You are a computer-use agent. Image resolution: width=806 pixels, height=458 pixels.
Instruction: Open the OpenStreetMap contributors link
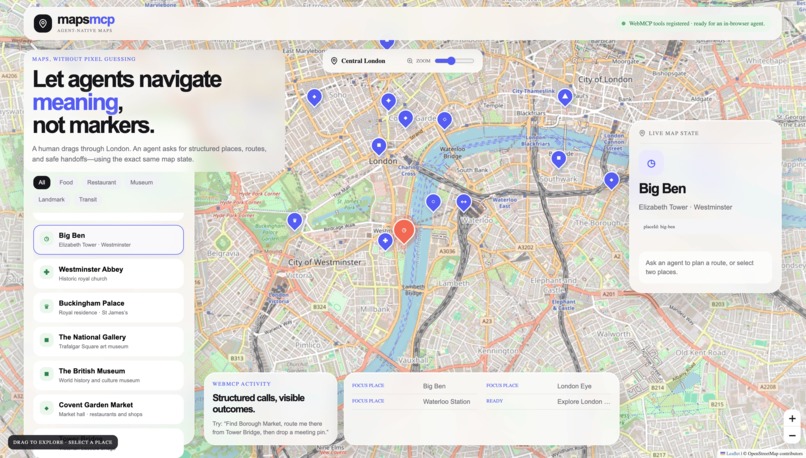(x=776, y=454)
